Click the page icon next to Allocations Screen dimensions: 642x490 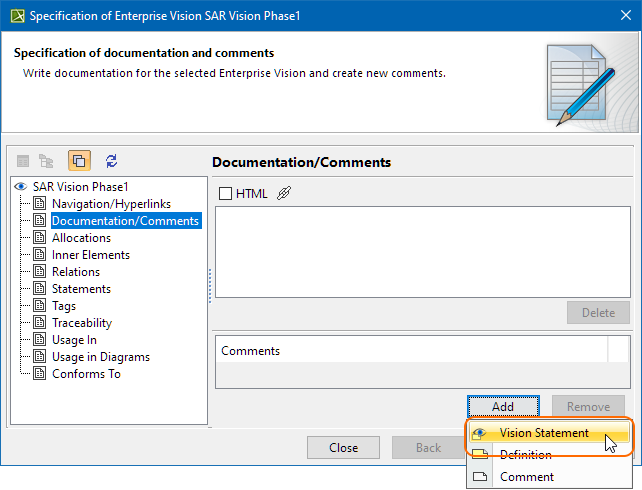pos(40,238)
